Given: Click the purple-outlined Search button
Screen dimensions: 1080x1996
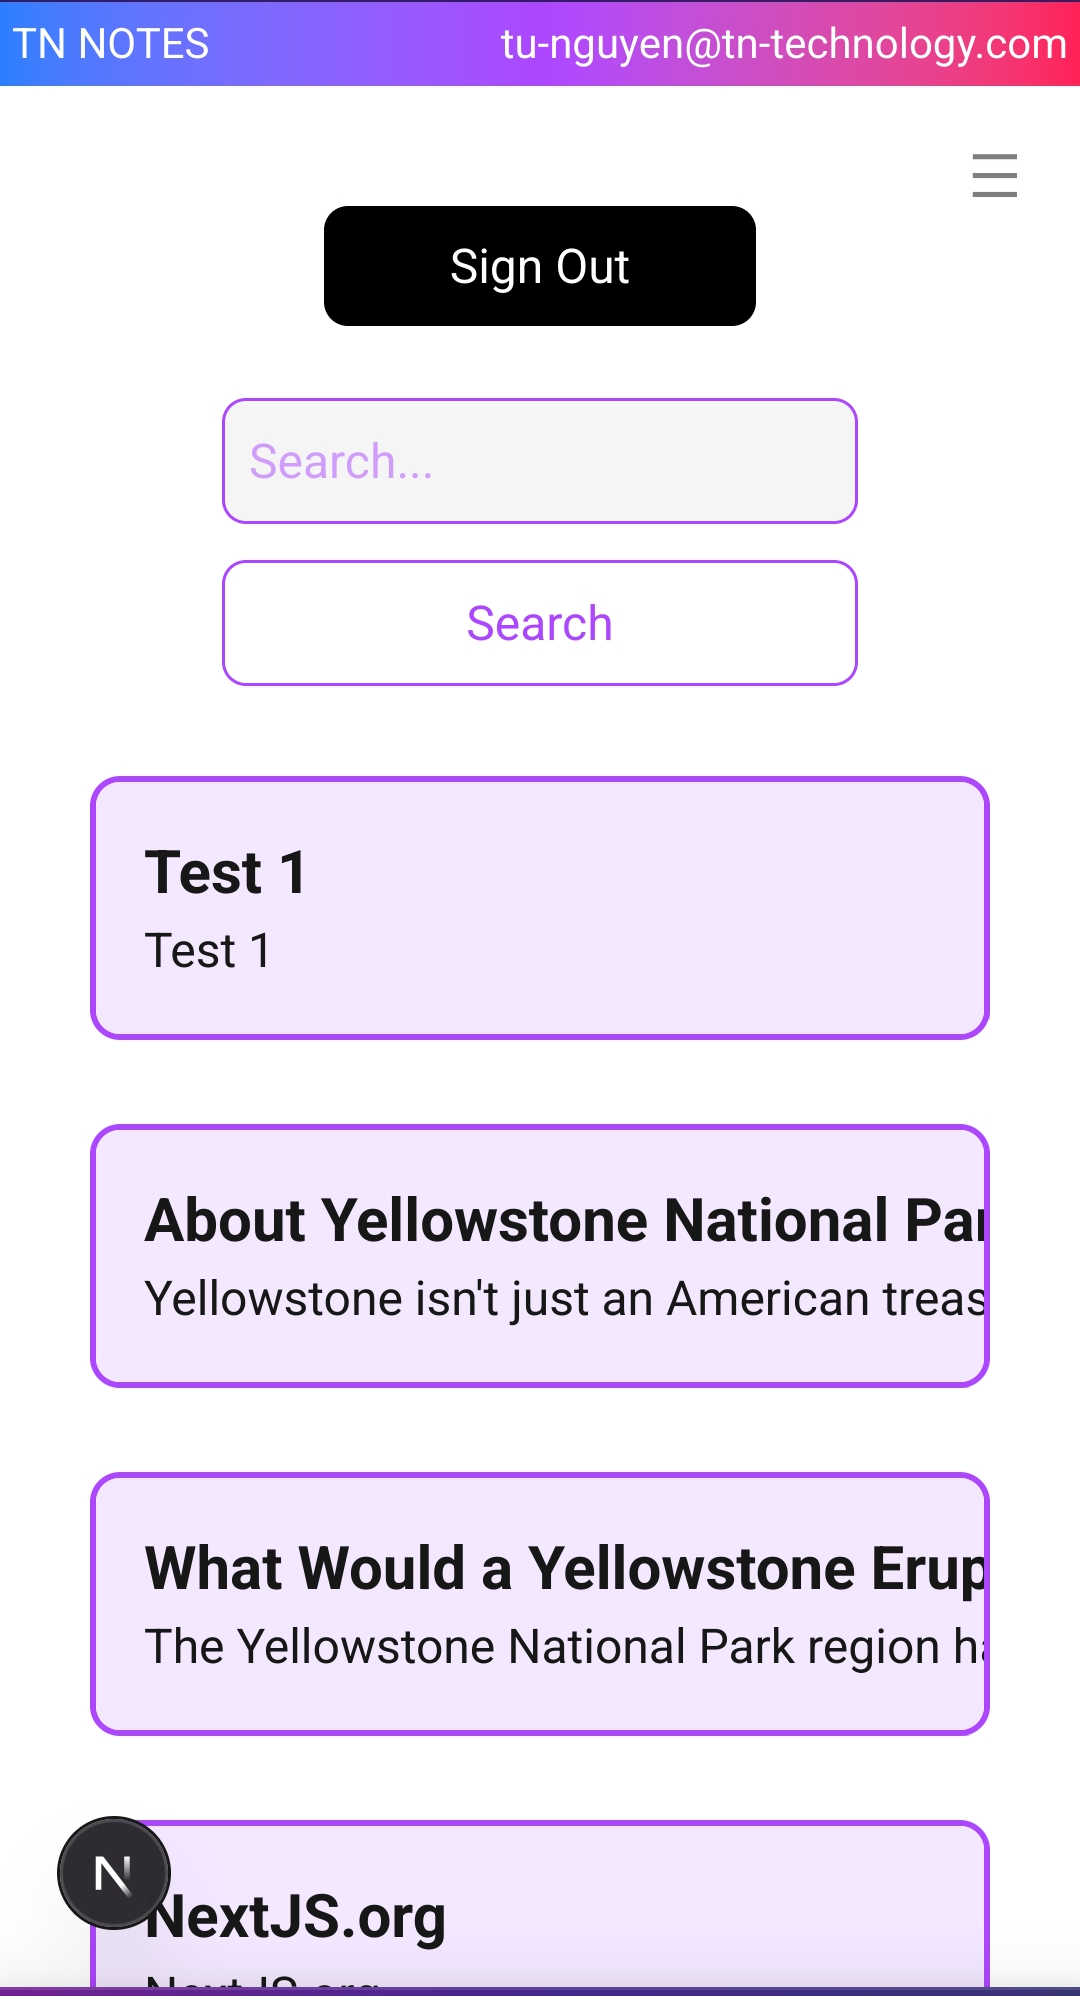Looking at the screenshot, I should [540, 623].
